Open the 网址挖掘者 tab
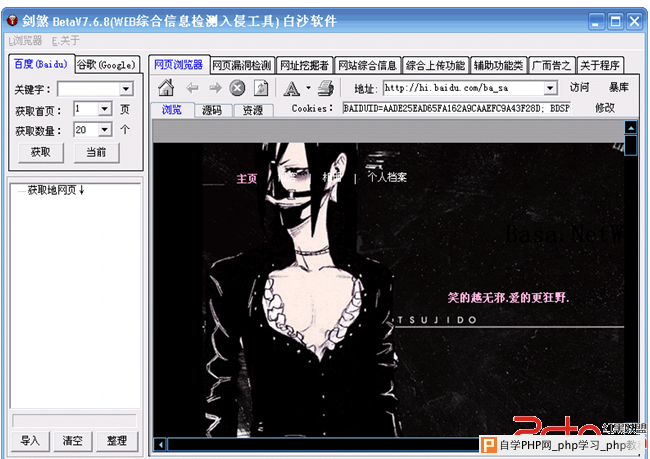 click(x=304, y=66)
